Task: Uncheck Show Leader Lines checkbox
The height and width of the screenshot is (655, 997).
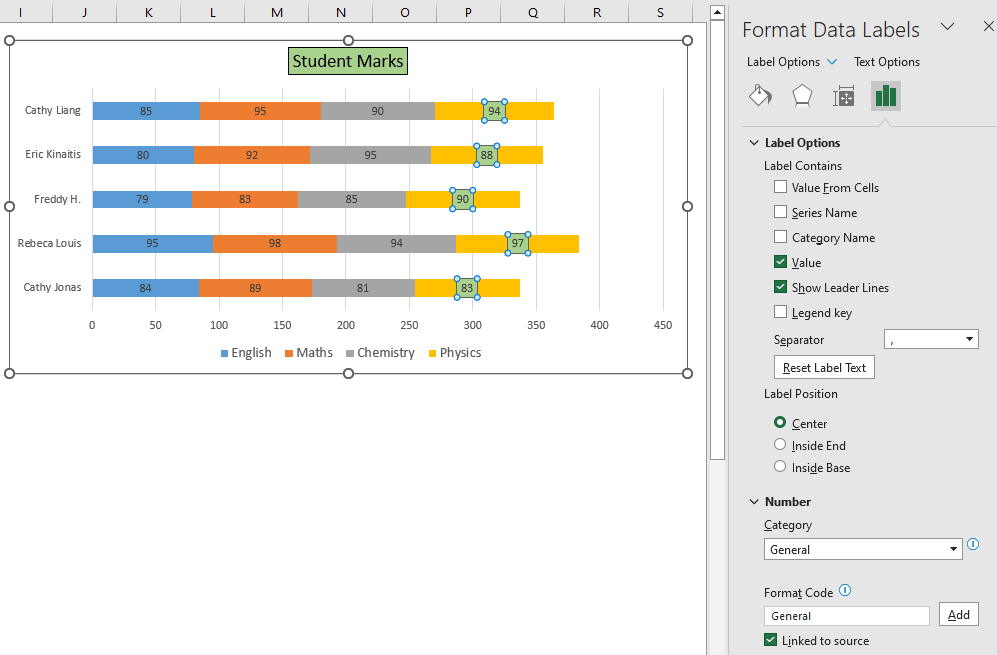Action: pyautogui.click(x=780, y=287)
